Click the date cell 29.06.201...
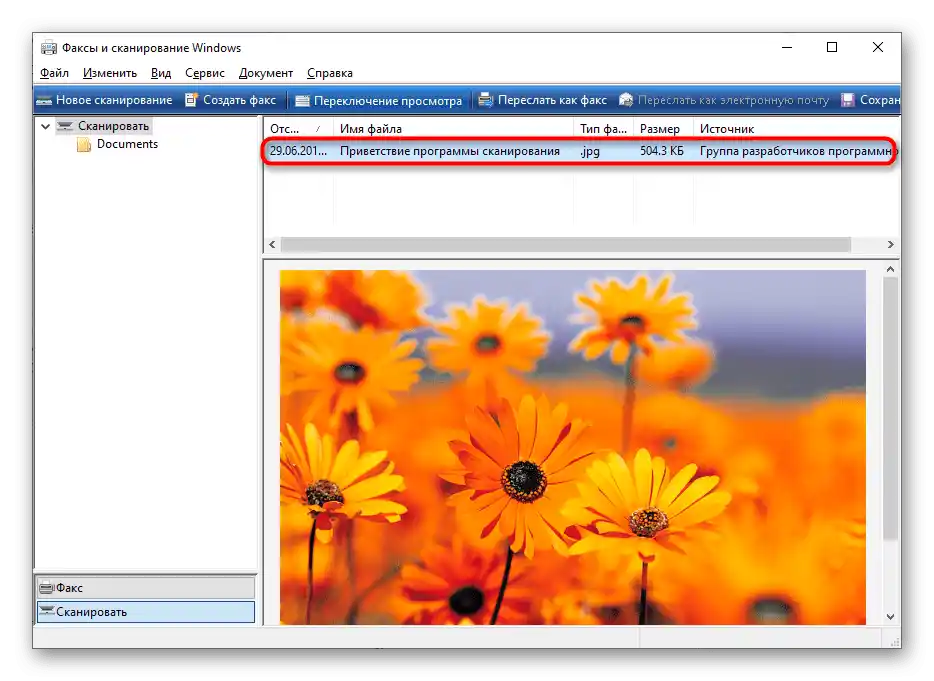 point(298,151)
